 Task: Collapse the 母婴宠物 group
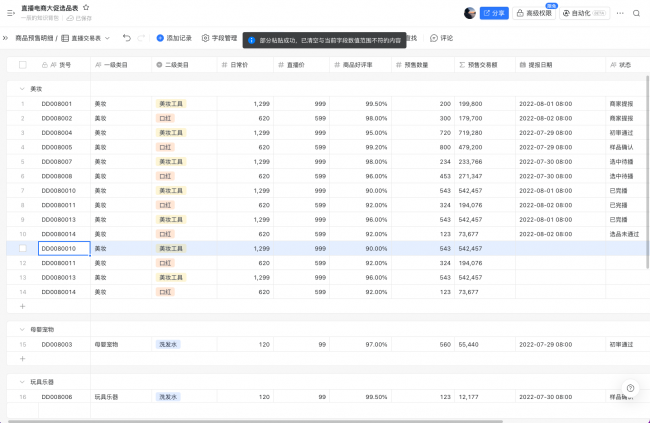click(22, 328)
